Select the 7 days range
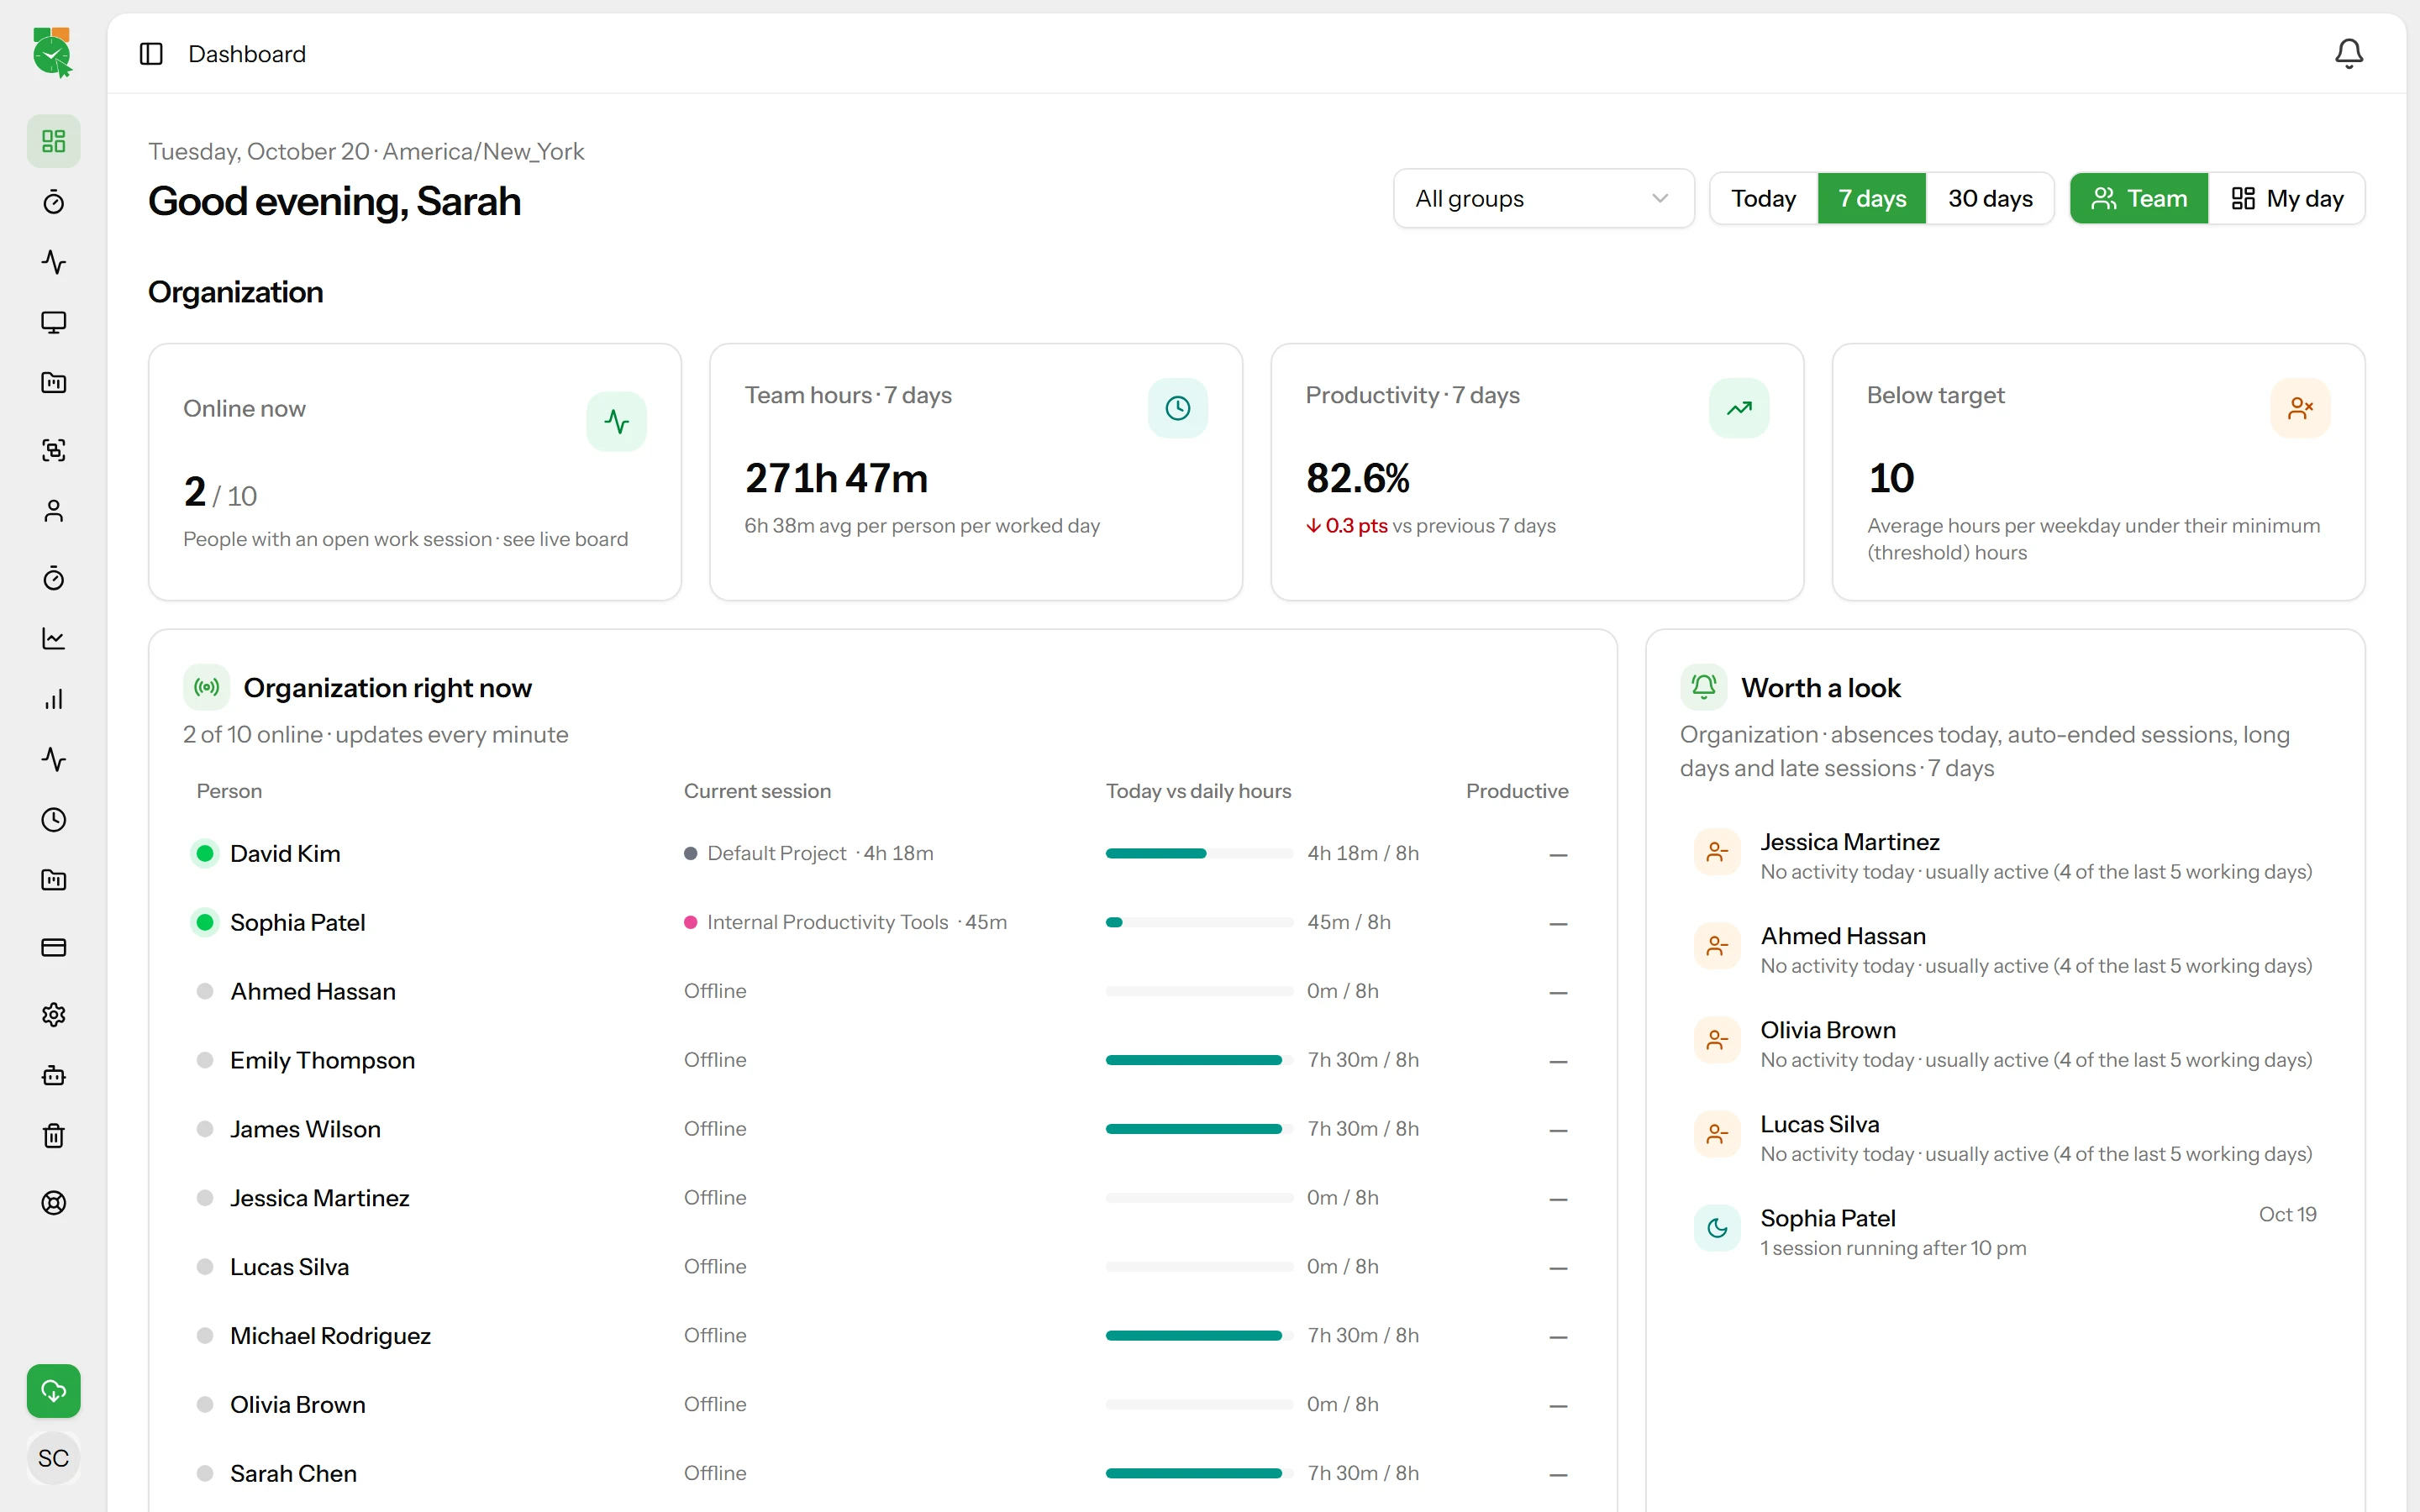Screen dimensions: 2420x1512 (1872, 198)
